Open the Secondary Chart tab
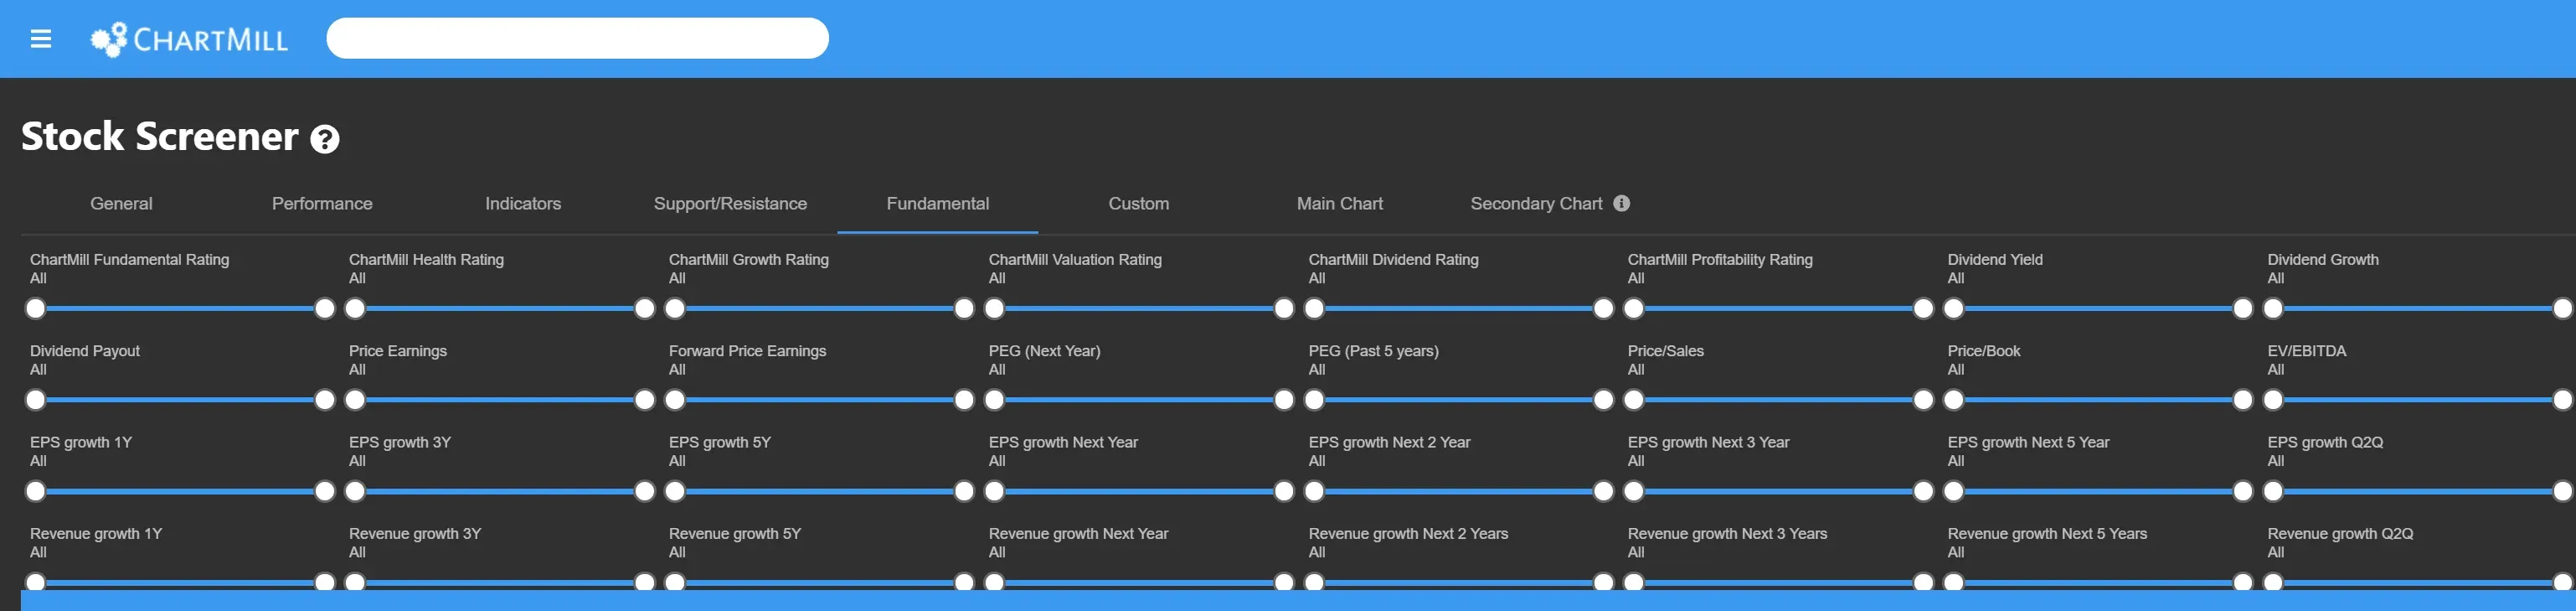Image resolution: width=2576 pixels, height=611 pixels. 1536,204
